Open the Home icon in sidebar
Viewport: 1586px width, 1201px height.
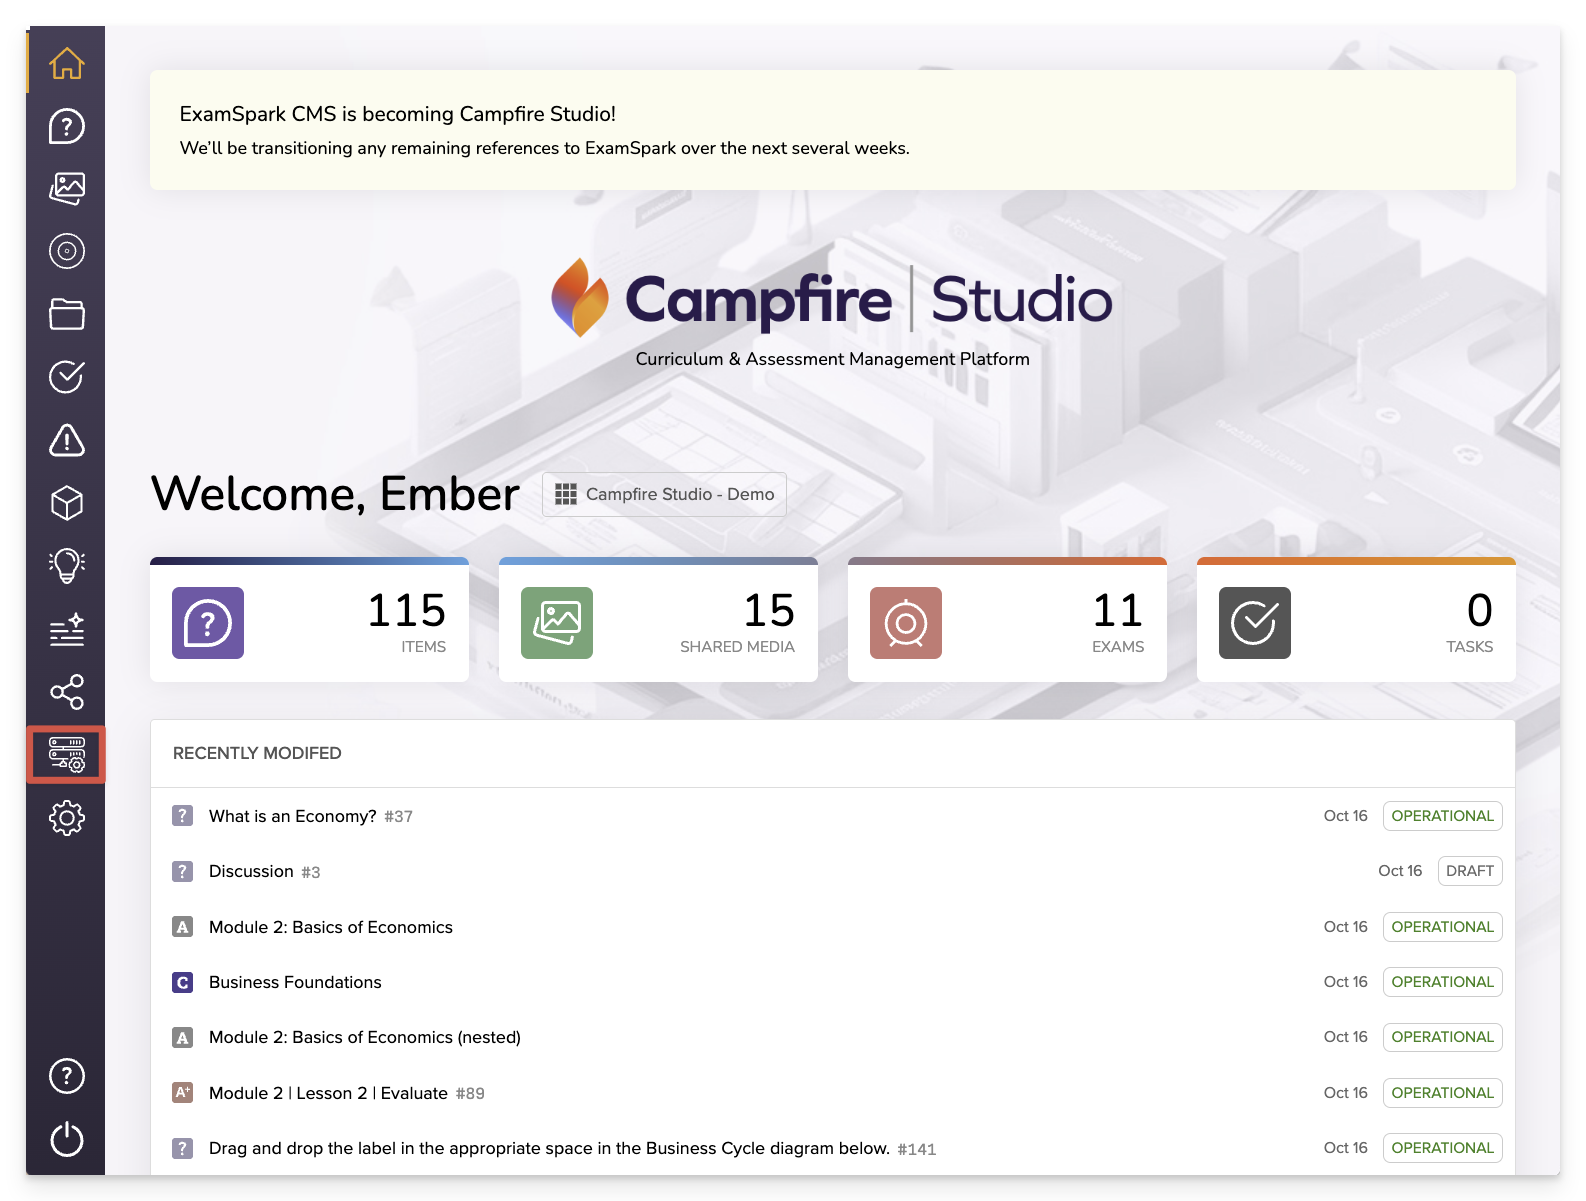click(67, 63)
